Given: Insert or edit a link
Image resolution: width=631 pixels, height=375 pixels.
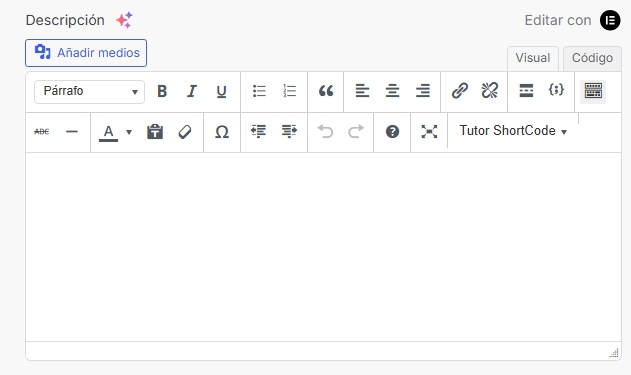Looking at the screenshot, I should click(x=460, y=91).
